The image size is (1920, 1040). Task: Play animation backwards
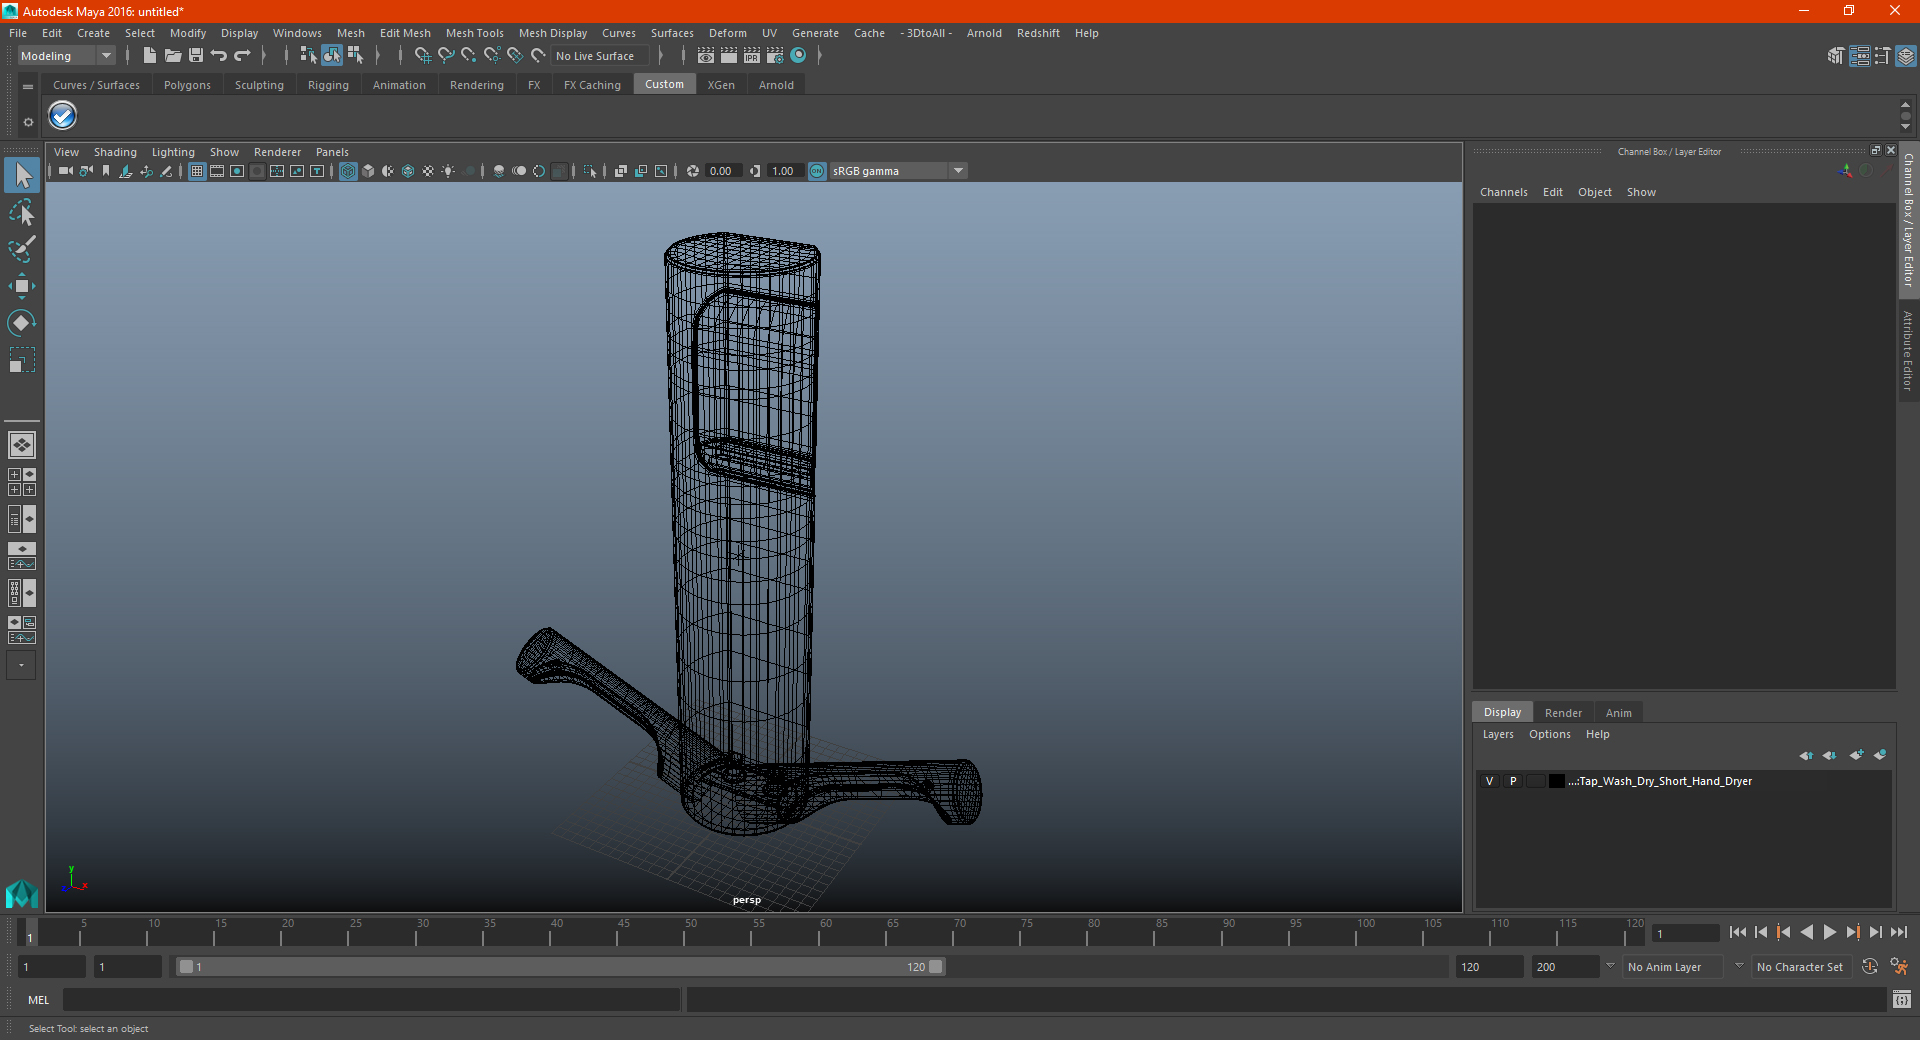pyautogui.click(x=1806, y=932)
